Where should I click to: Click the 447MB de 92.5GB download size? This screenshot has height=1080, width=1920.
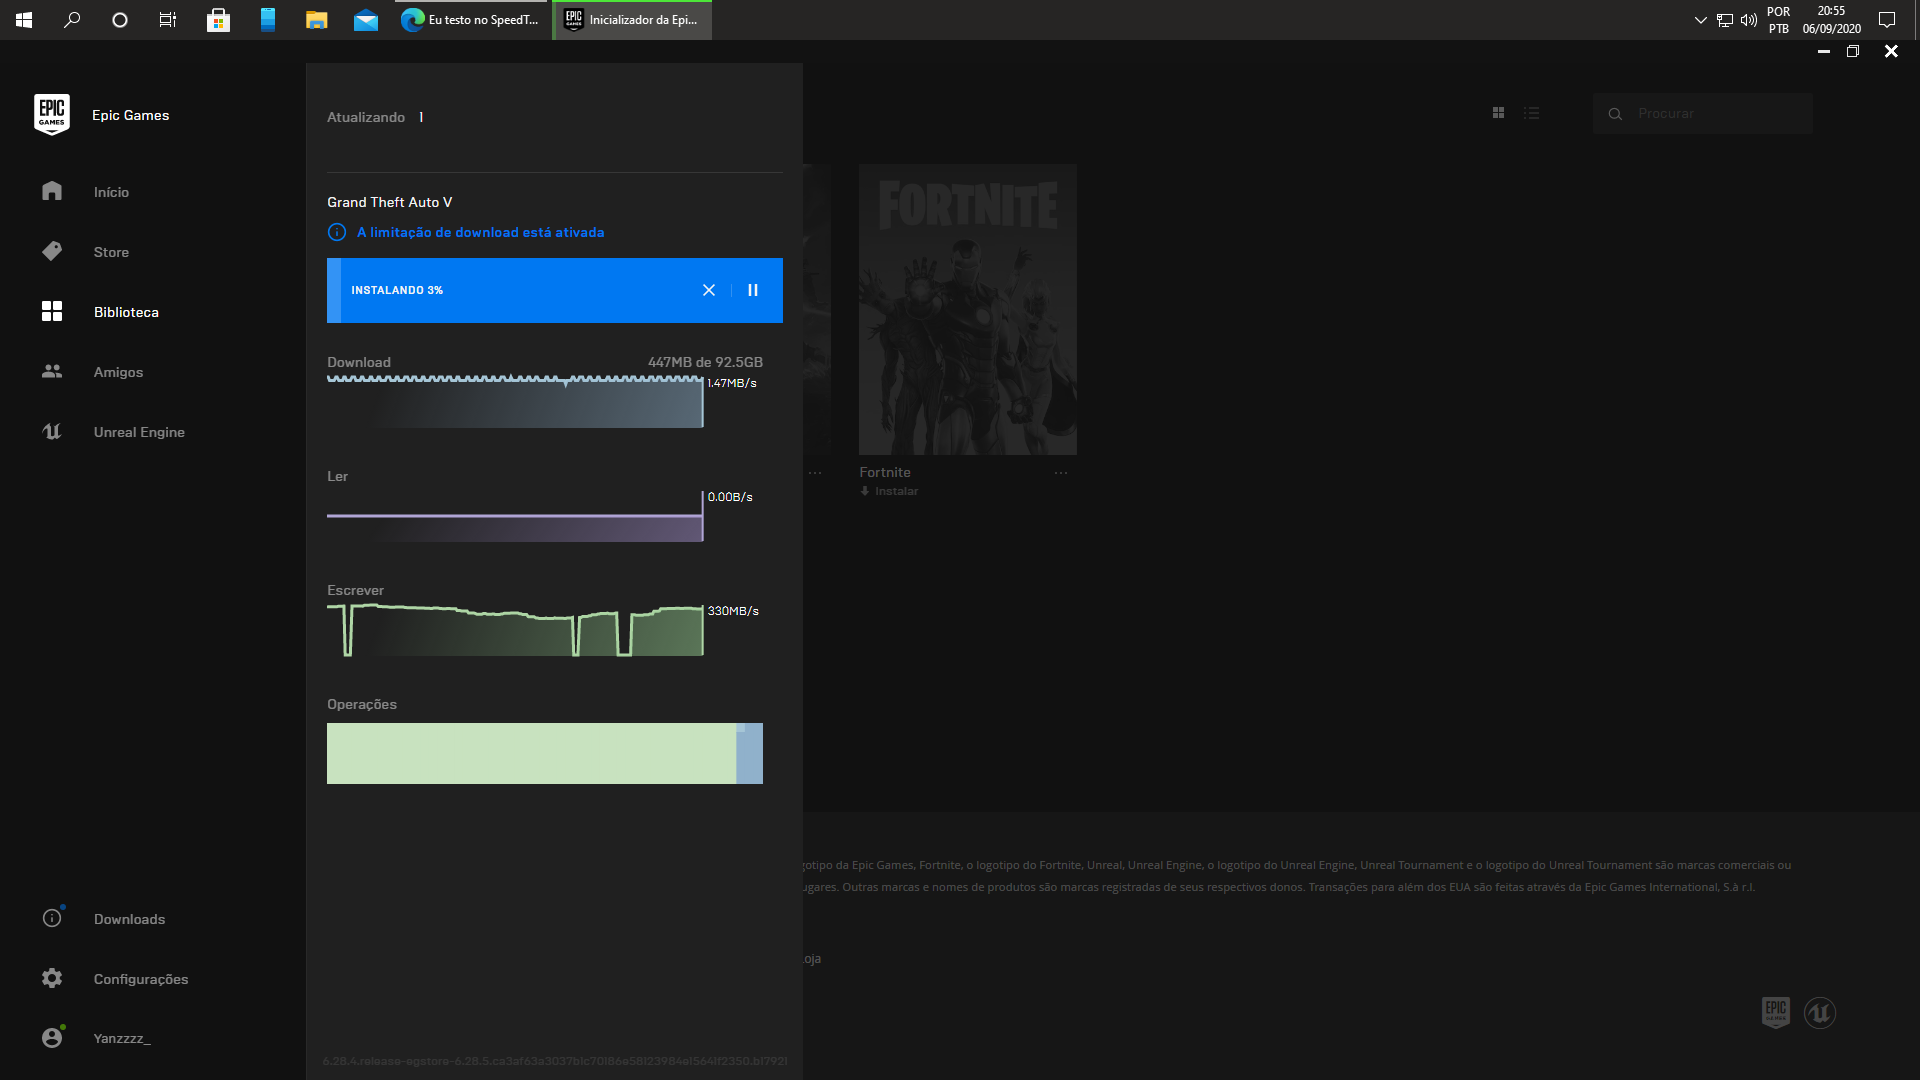[705, 362]
